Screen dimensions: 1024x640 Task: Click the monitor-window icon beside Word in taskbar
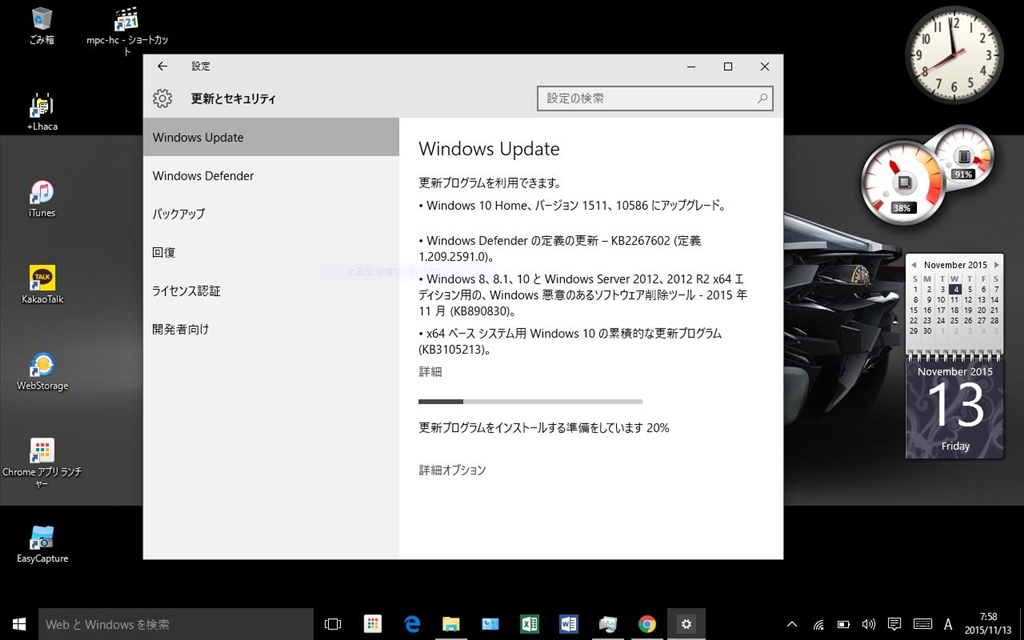(607, 624)
